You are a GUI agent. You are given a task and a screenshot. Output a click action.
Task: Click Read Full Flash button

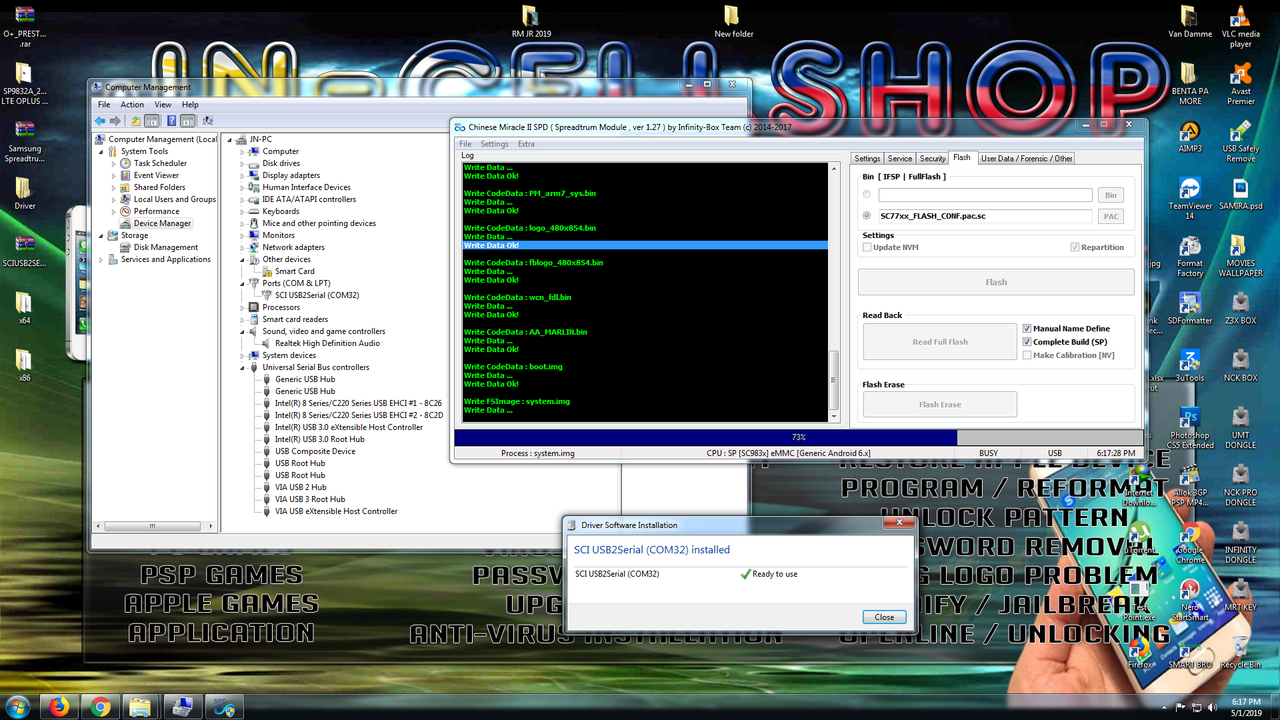[x=940, y=342]
